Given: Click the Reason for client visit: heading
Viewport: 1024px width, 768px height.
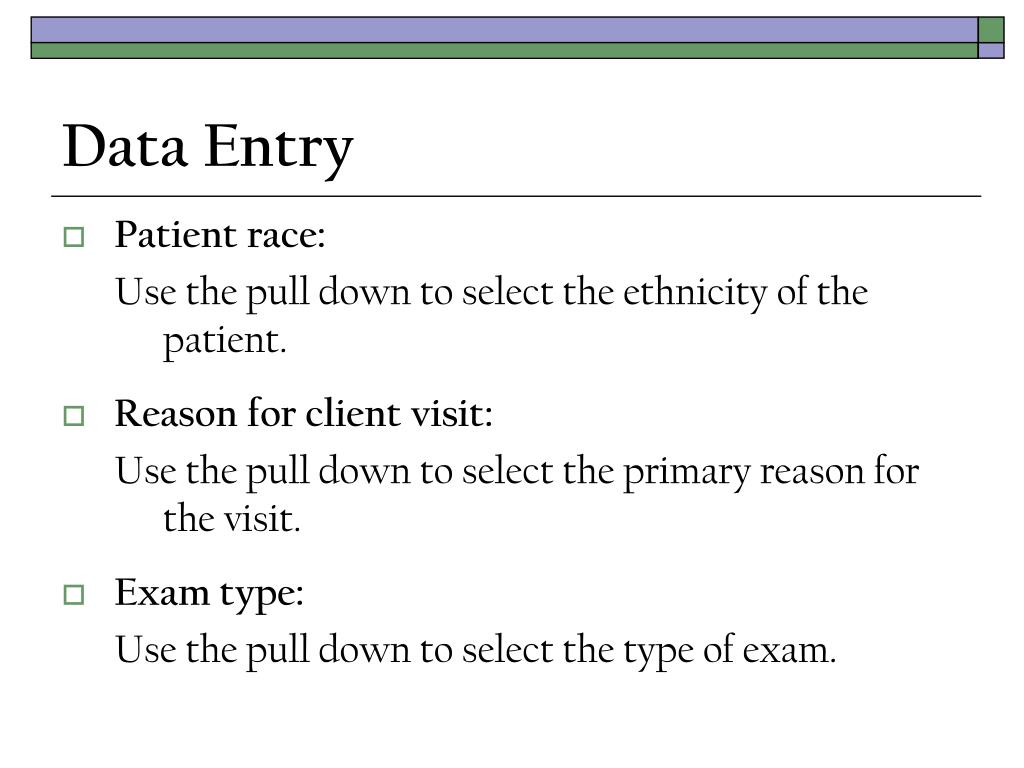Looking at the screenshot, I should (304, 413).
